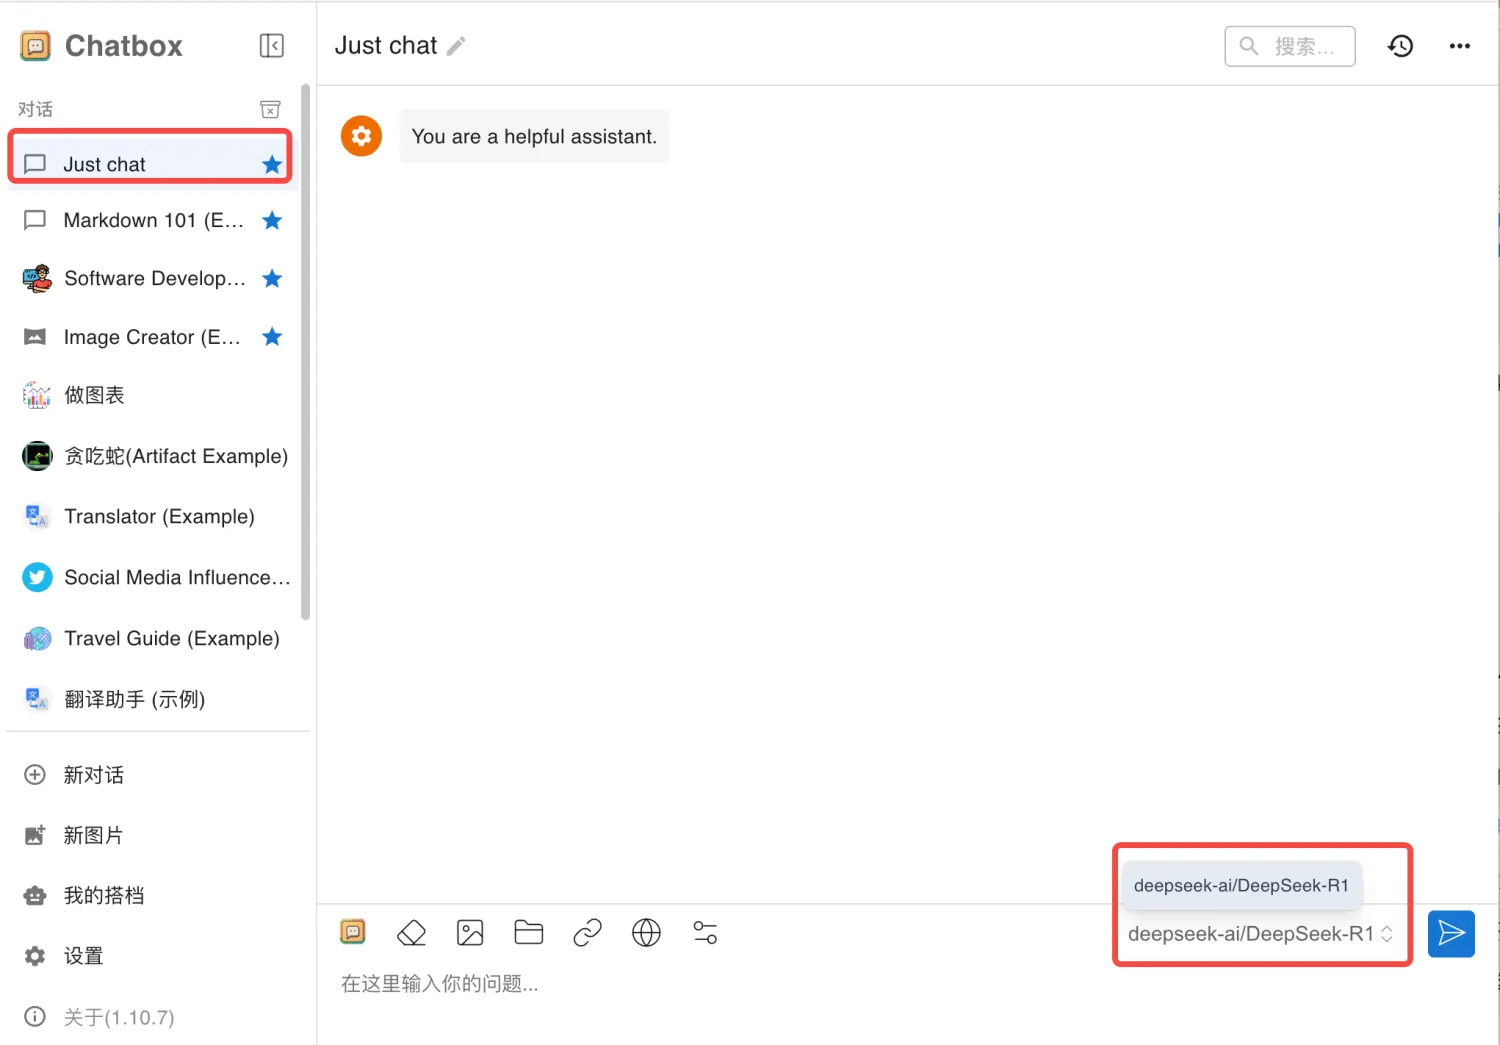Open the deepseek-ai/DeepSeek-R1 model selector

(x=1260, y=934)
